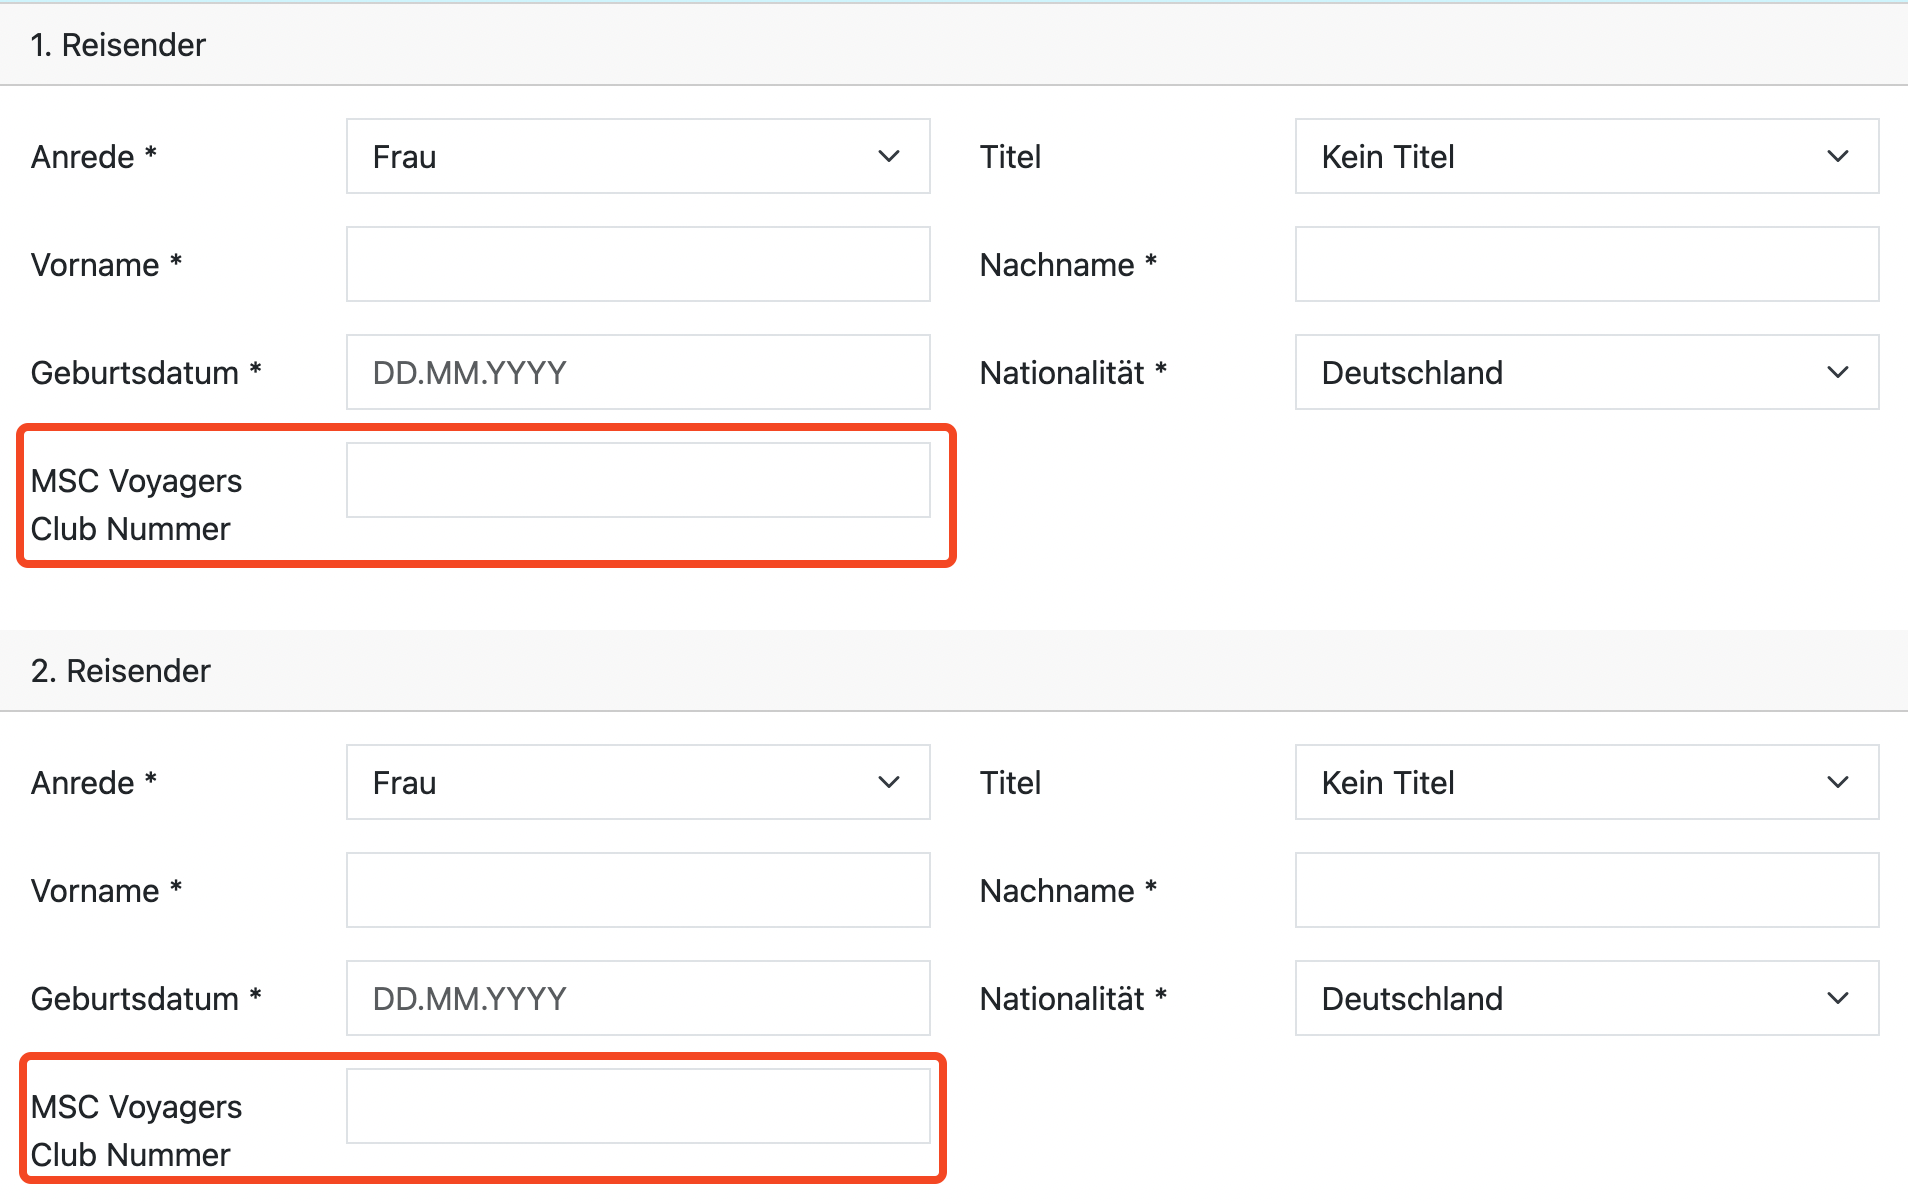
Task: Focus Vorname field of 1. Reisender
Action: click(638, 265)
